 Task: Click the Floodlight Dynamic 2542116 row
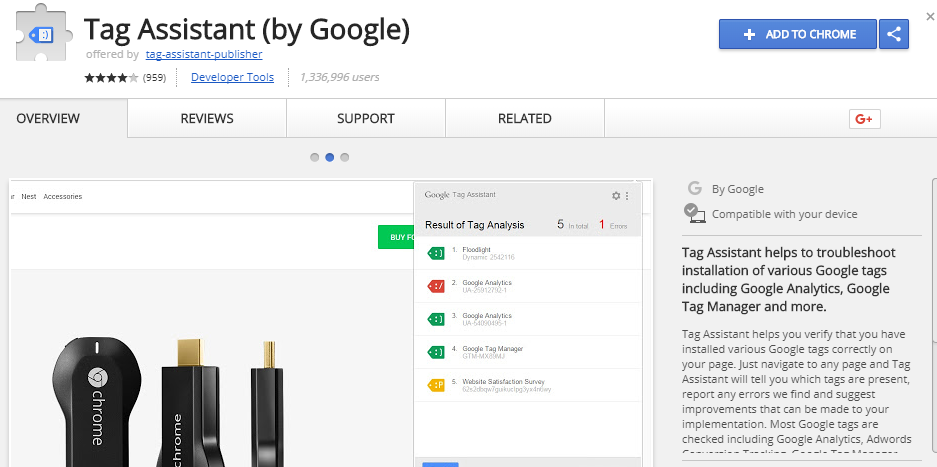[x=528, y=254]
